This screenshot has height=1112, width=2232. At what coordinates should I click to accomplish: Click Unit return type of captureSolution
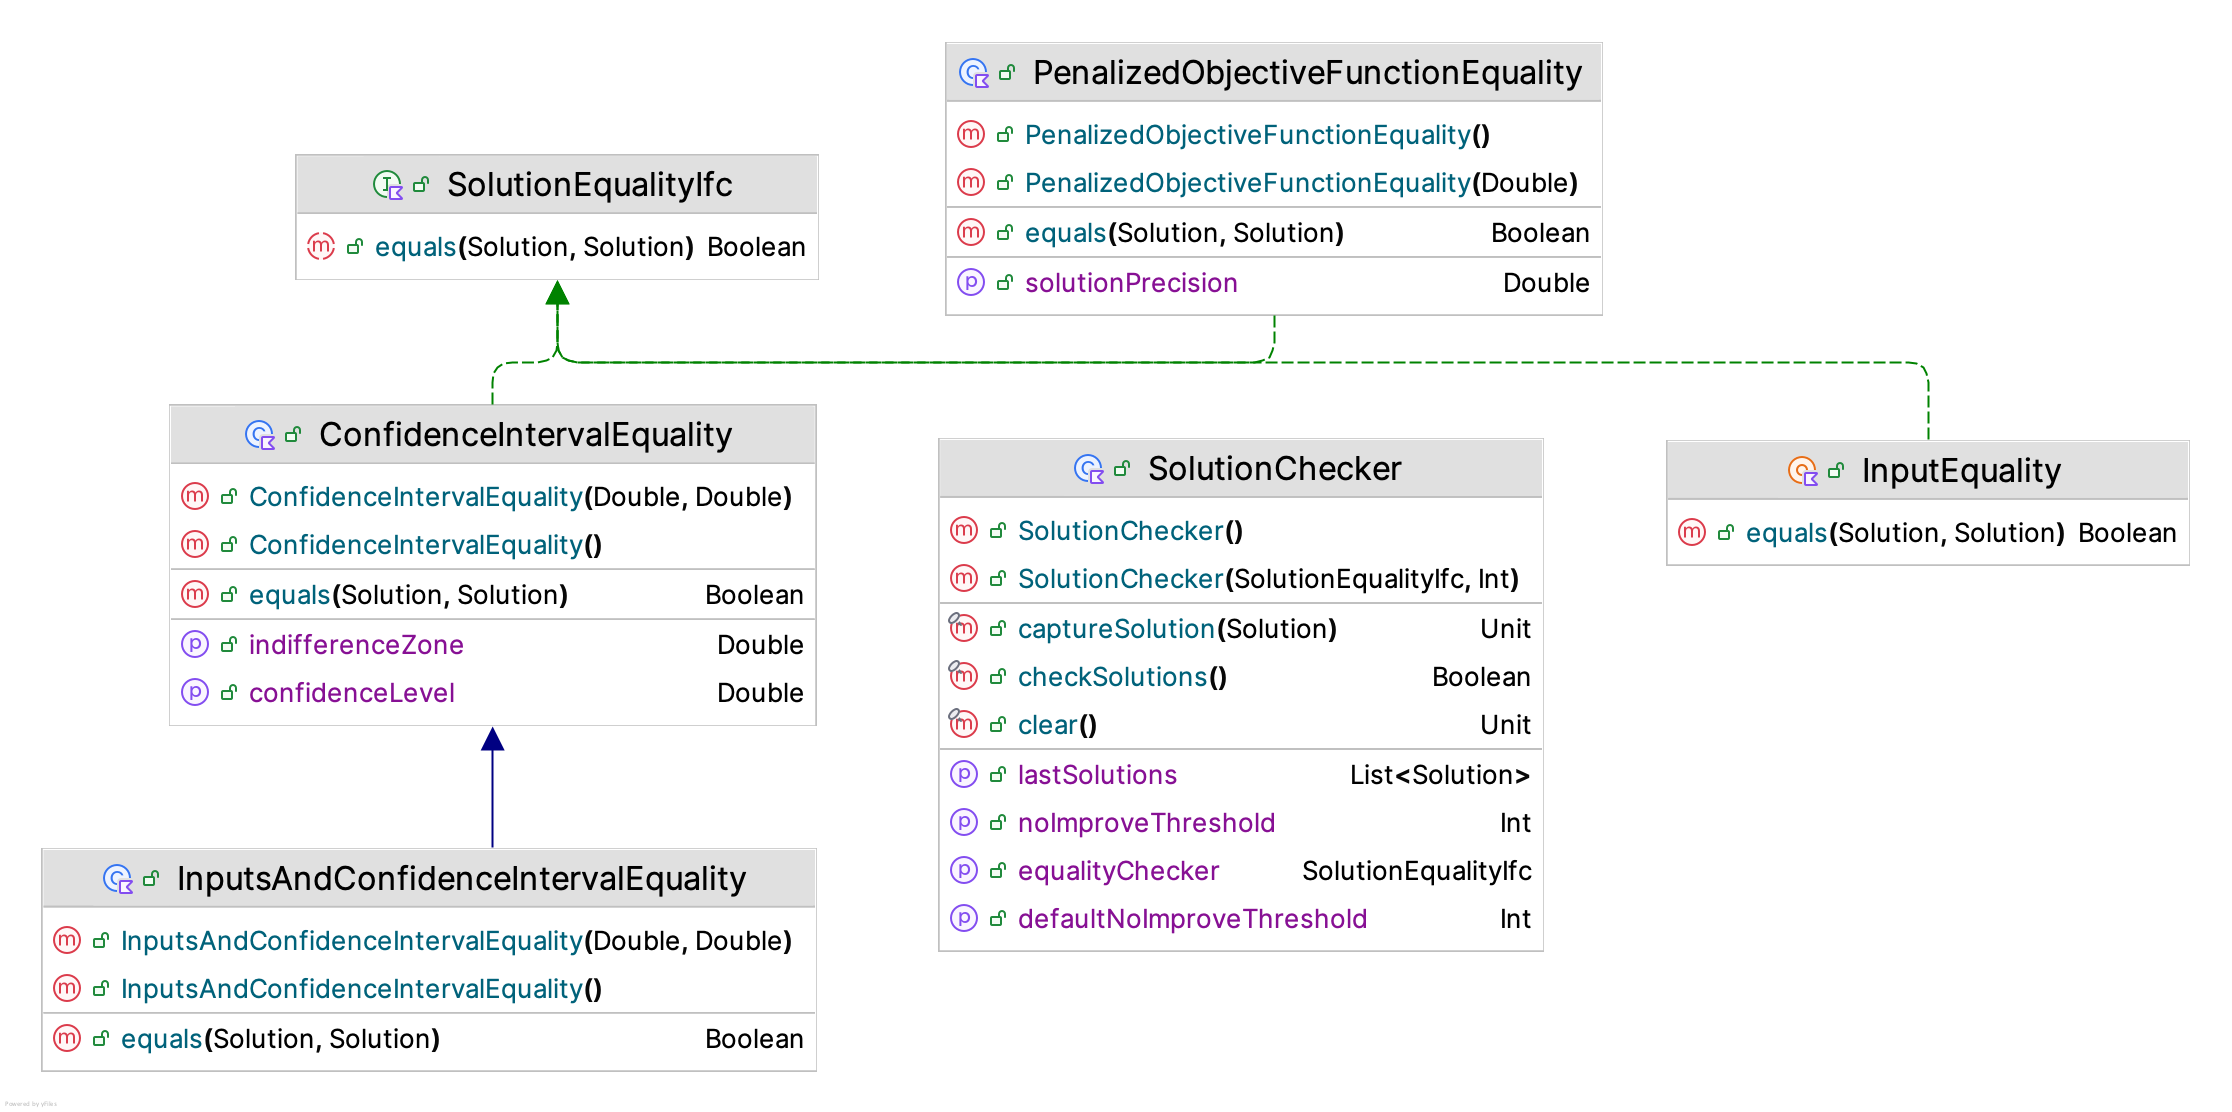(1505, 629)
